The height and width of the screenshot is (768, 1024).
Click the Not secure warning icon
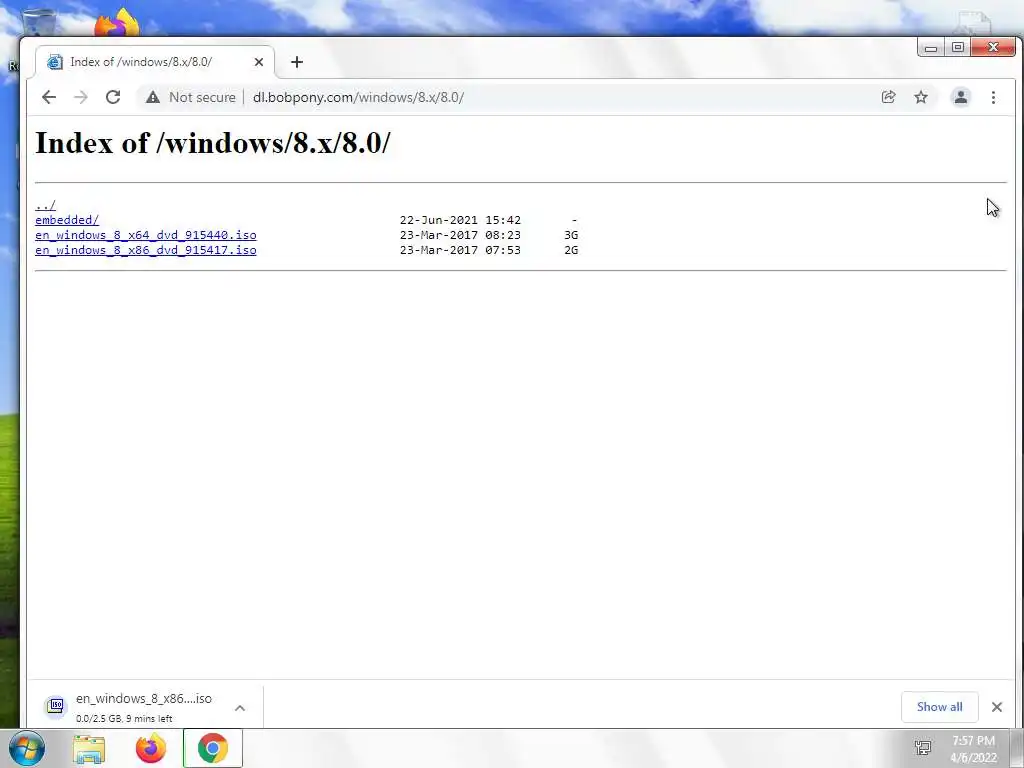[153, 97]
